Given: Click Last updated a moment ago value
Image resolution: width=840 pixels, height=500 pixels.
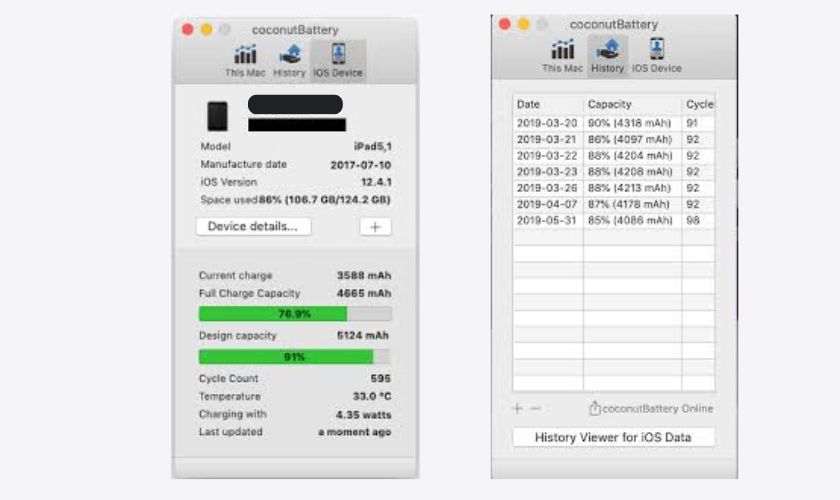Looking at the screenshot, I should point(355,432).
